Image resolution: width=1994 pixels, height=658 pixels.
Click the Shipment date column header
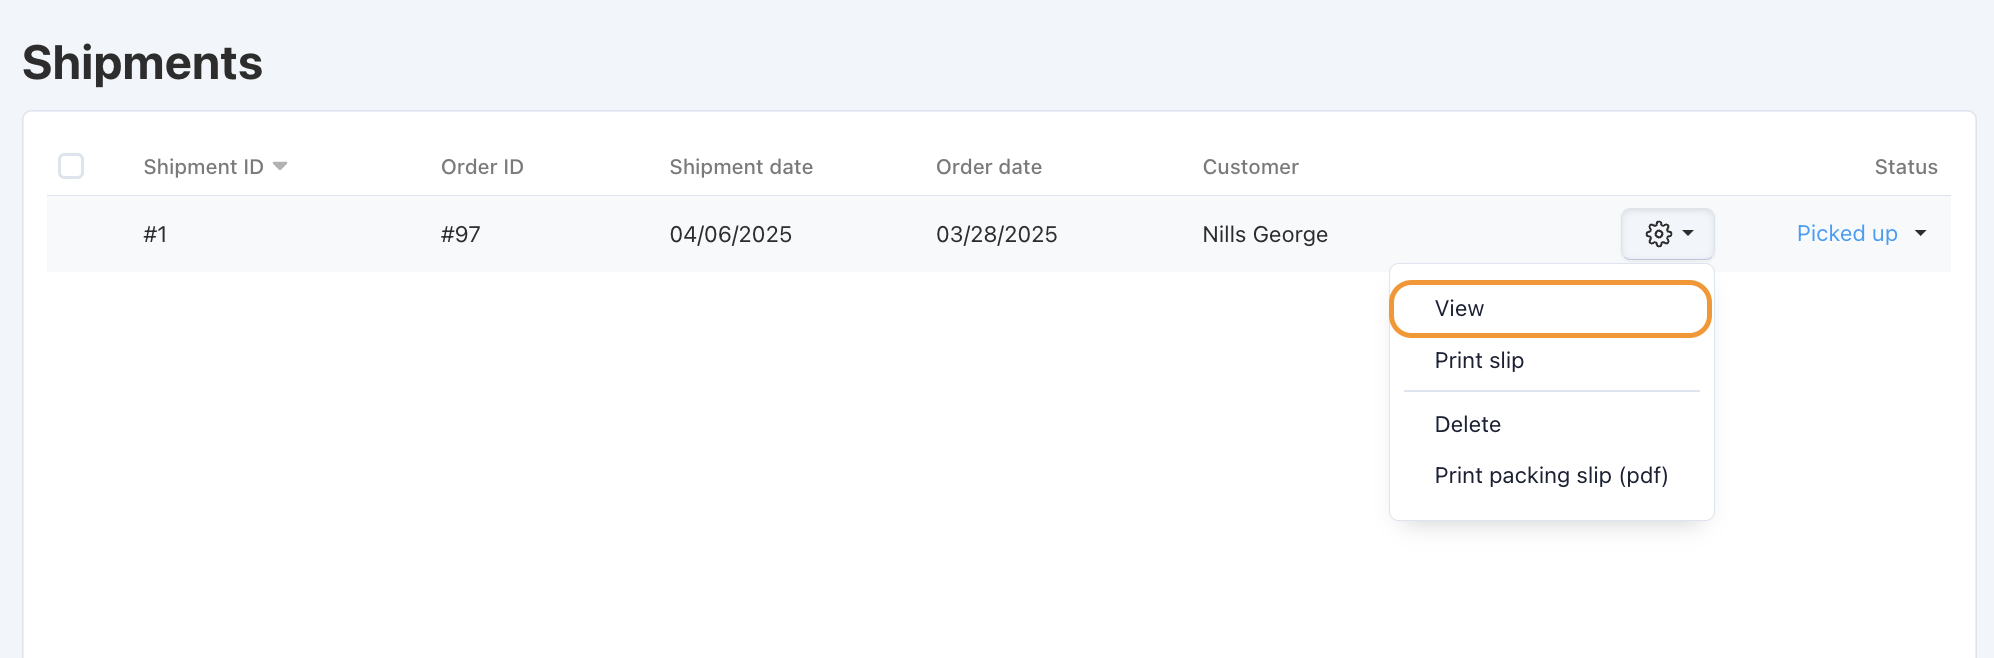(x=741, y=167)
